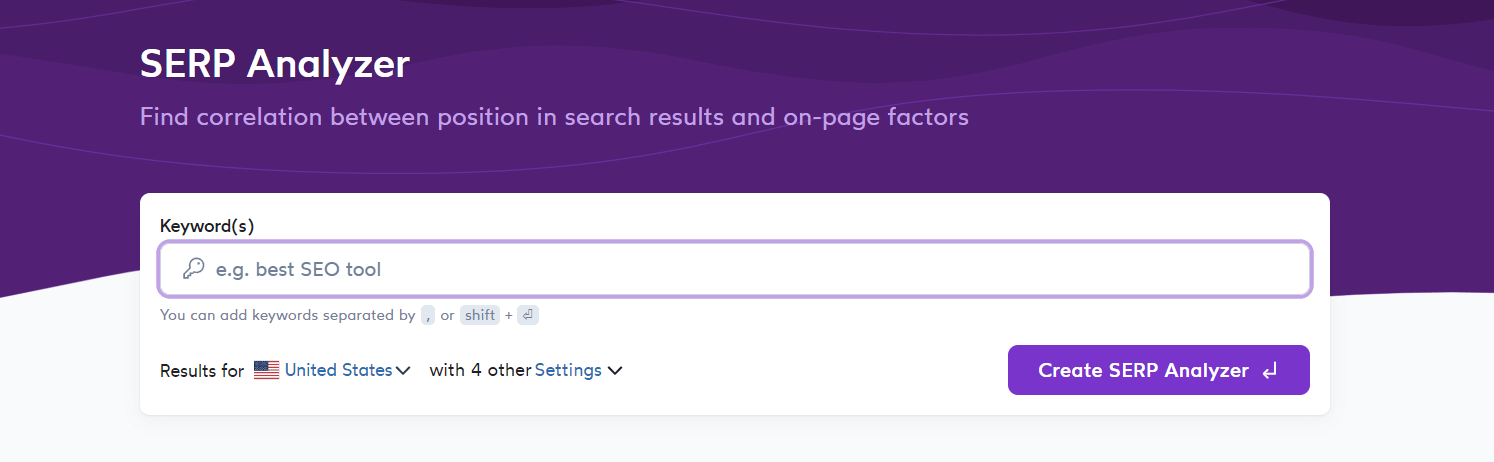Click the enter arrow icon on Create button

point(1270,371)
